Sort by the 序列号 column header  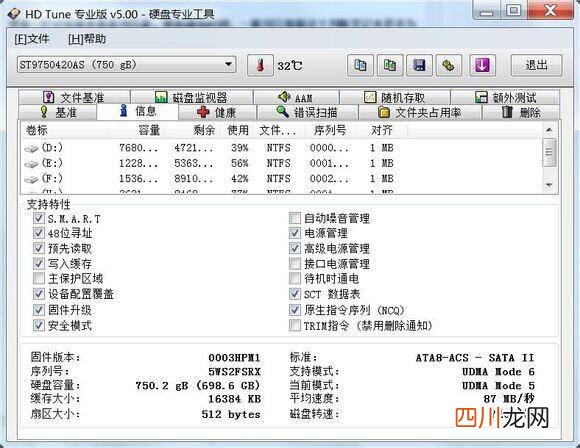point(330,130)
